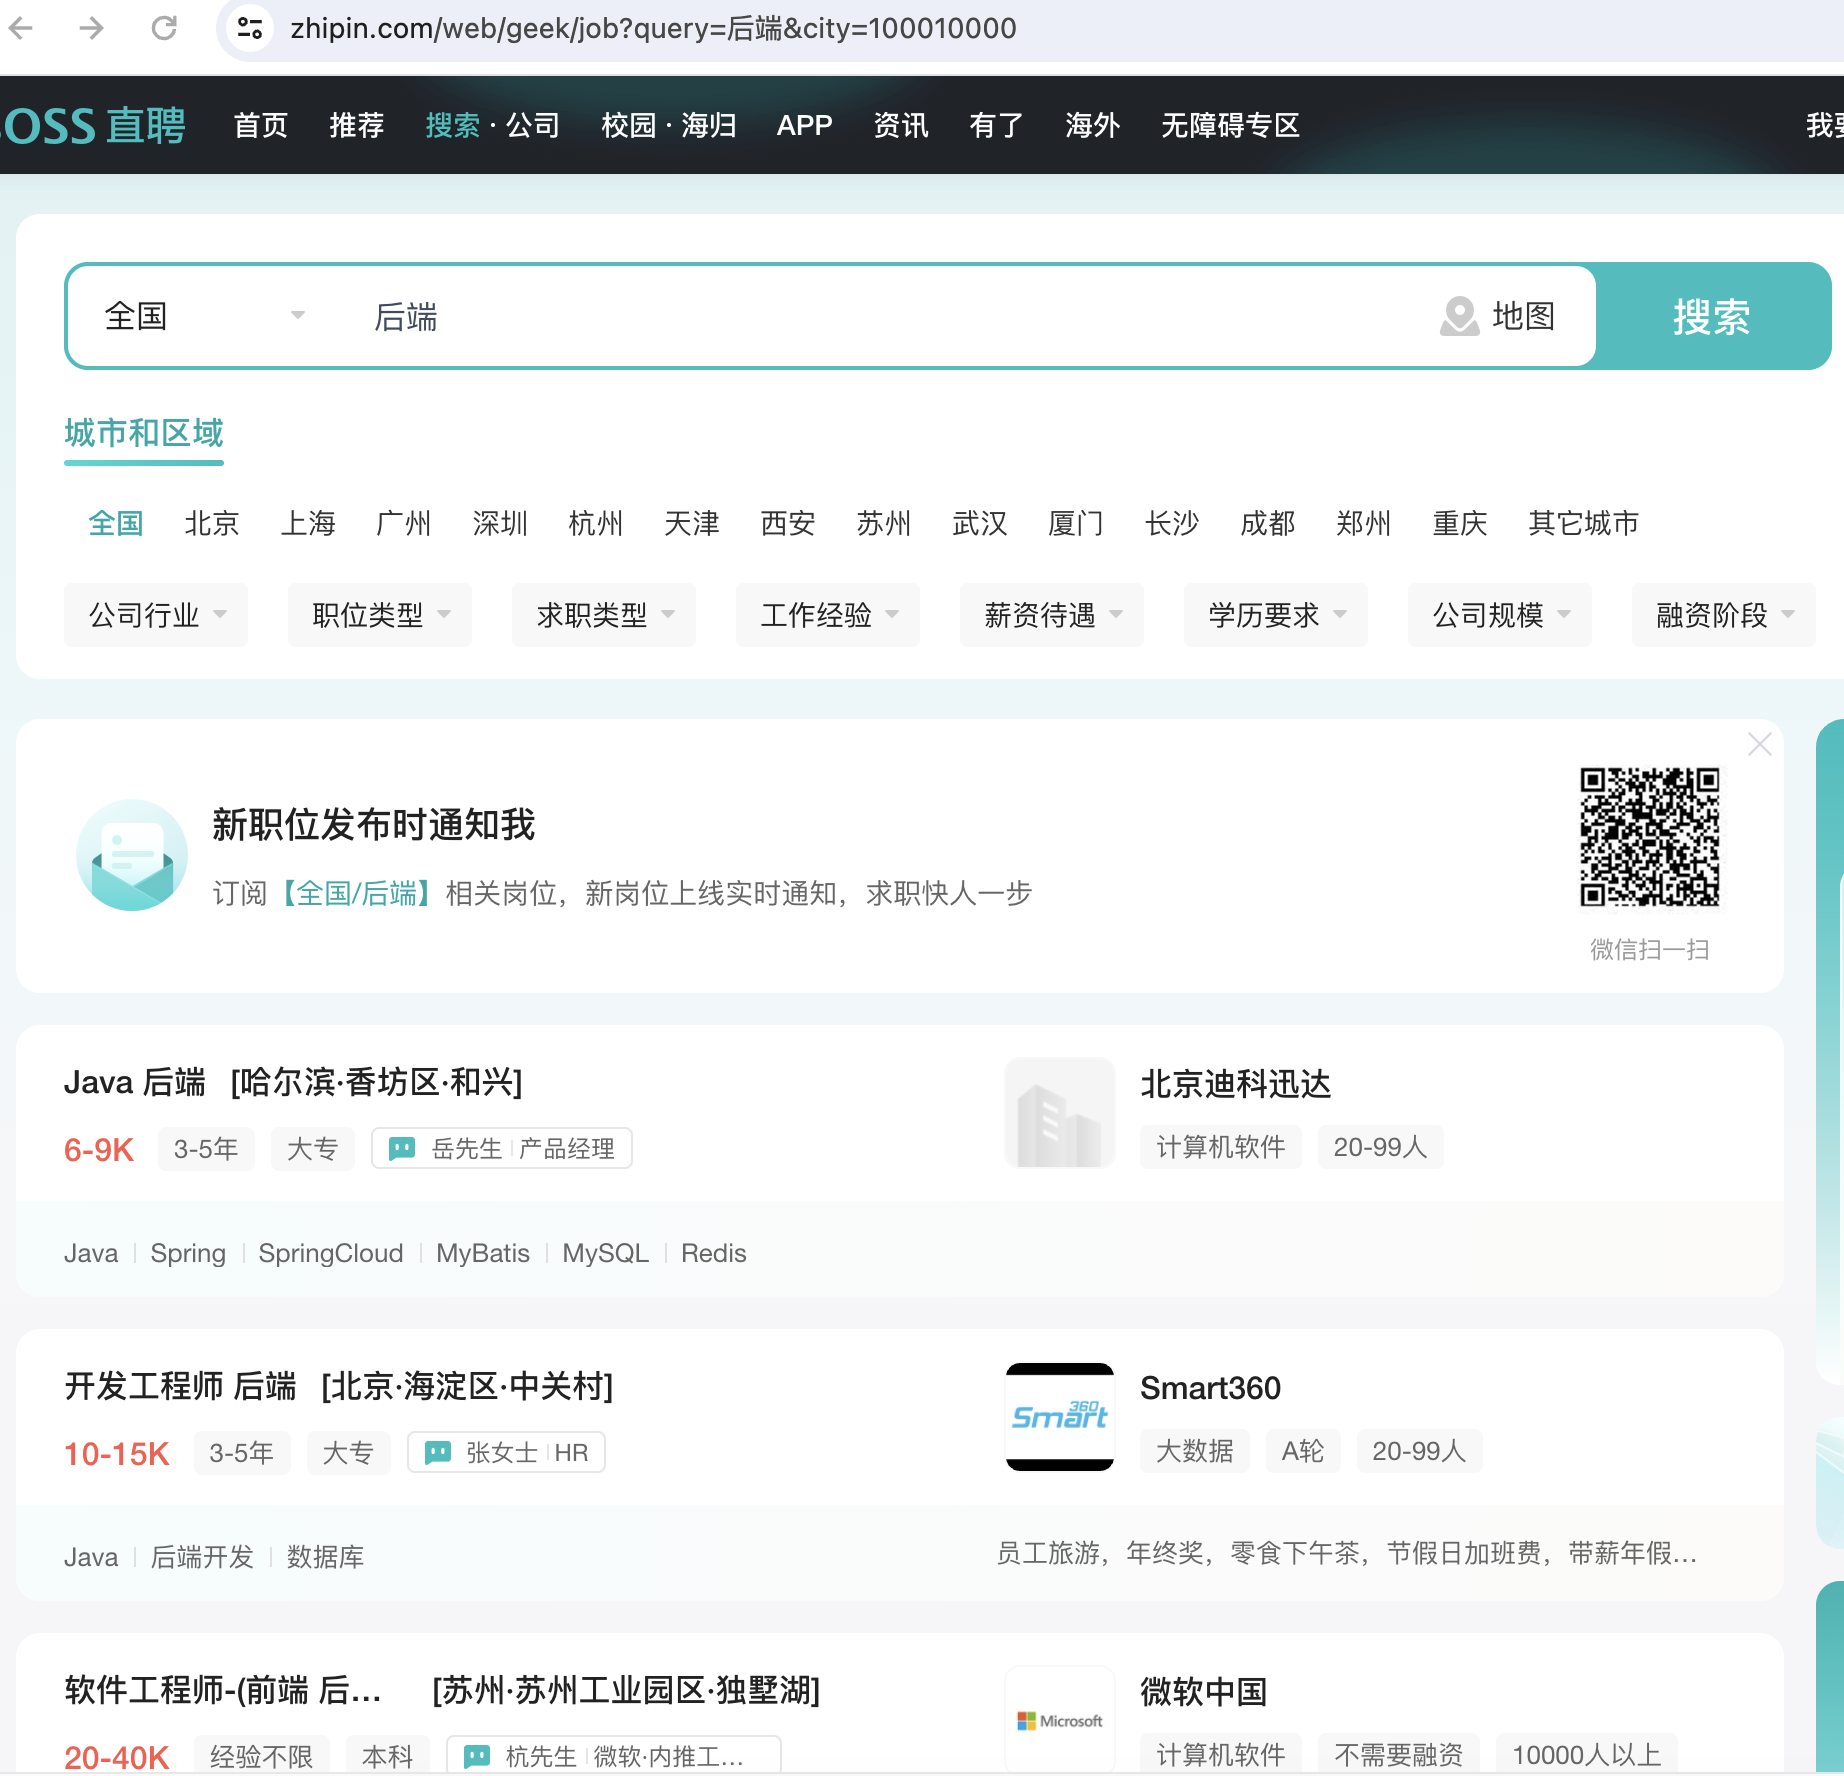Image resolution: width=1844 pixels, height=1776 pixels.
Task: Open the 薪资待遇 filter dropdown
Action: [1052, 615]
